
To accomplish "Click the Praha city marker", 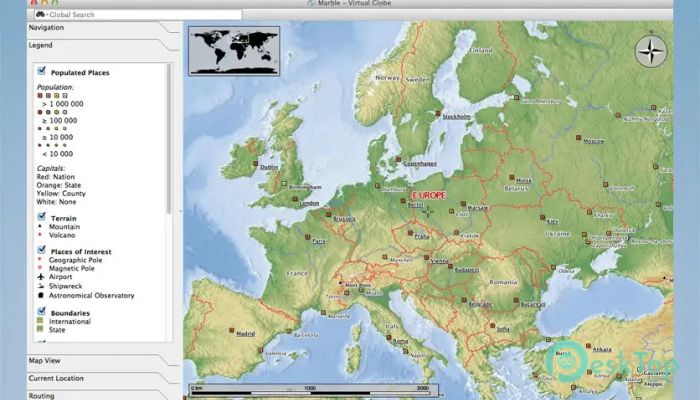I will coord(410,233).
